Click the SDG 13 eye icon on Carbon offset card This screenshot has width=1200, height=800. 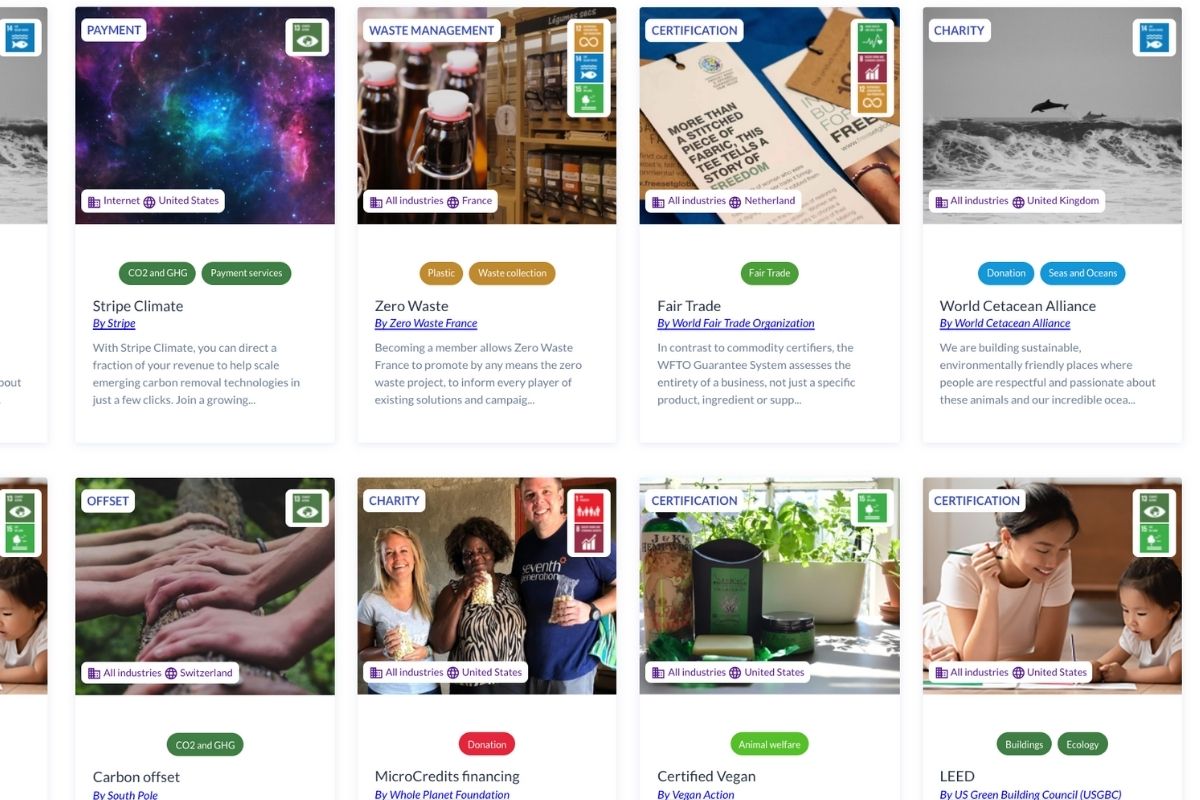point(307,508)
